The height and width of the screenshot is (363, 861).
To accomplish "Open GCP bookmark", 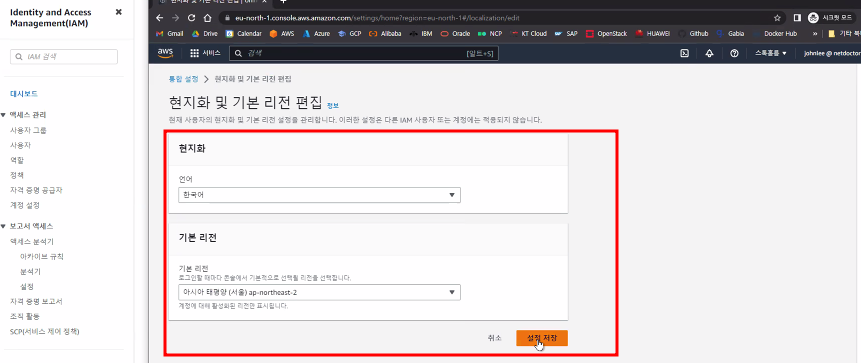I will tap(350, 33).
